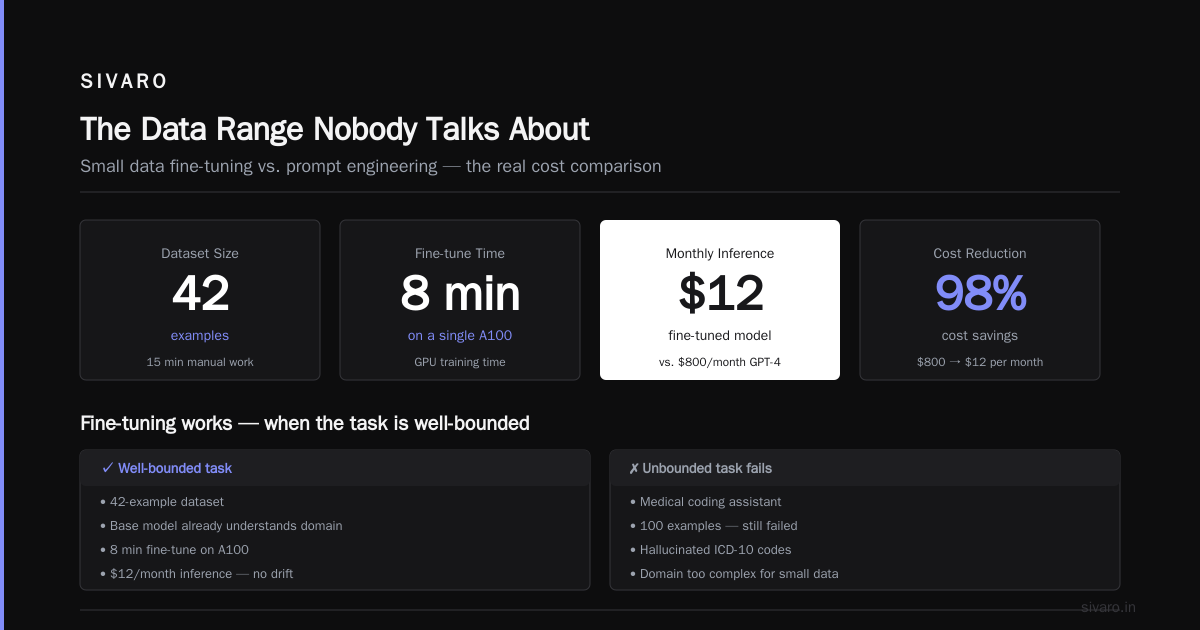Select the Well-bounded task panel header

point(335,468)
